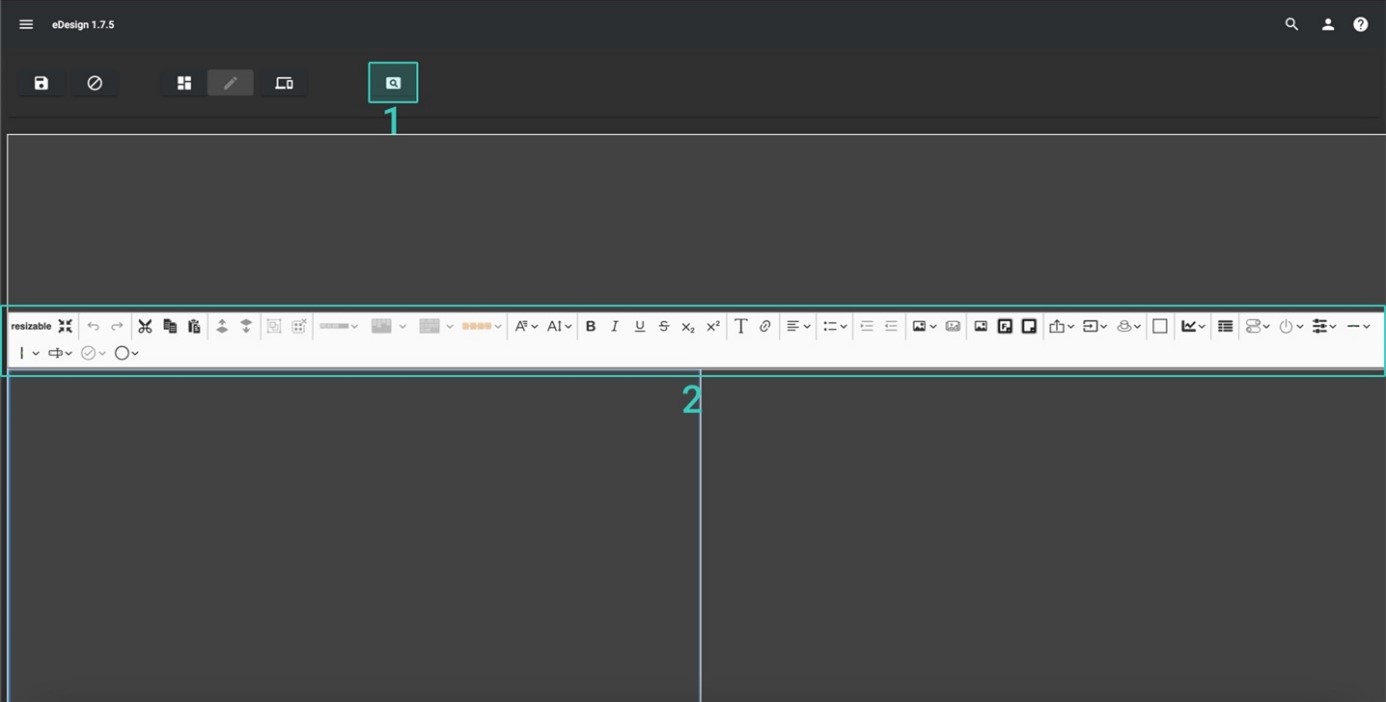The width and height of the screenshot is (1386, 702).
Task: Toggle underline formatting
Action: (639, 326)
